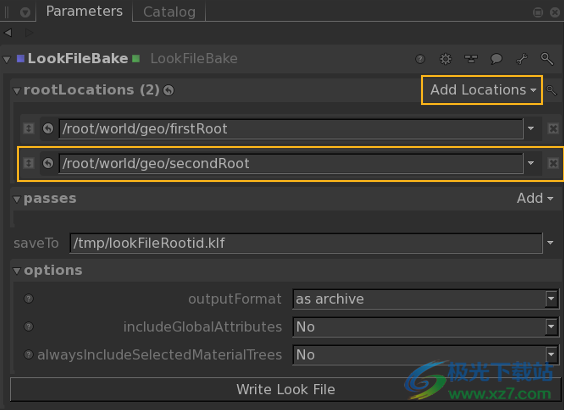Image resolution: width=564 pixels, height=410 pixels.
Task: Click the magnifier search icon in header
Action: [x=547, y=59]
